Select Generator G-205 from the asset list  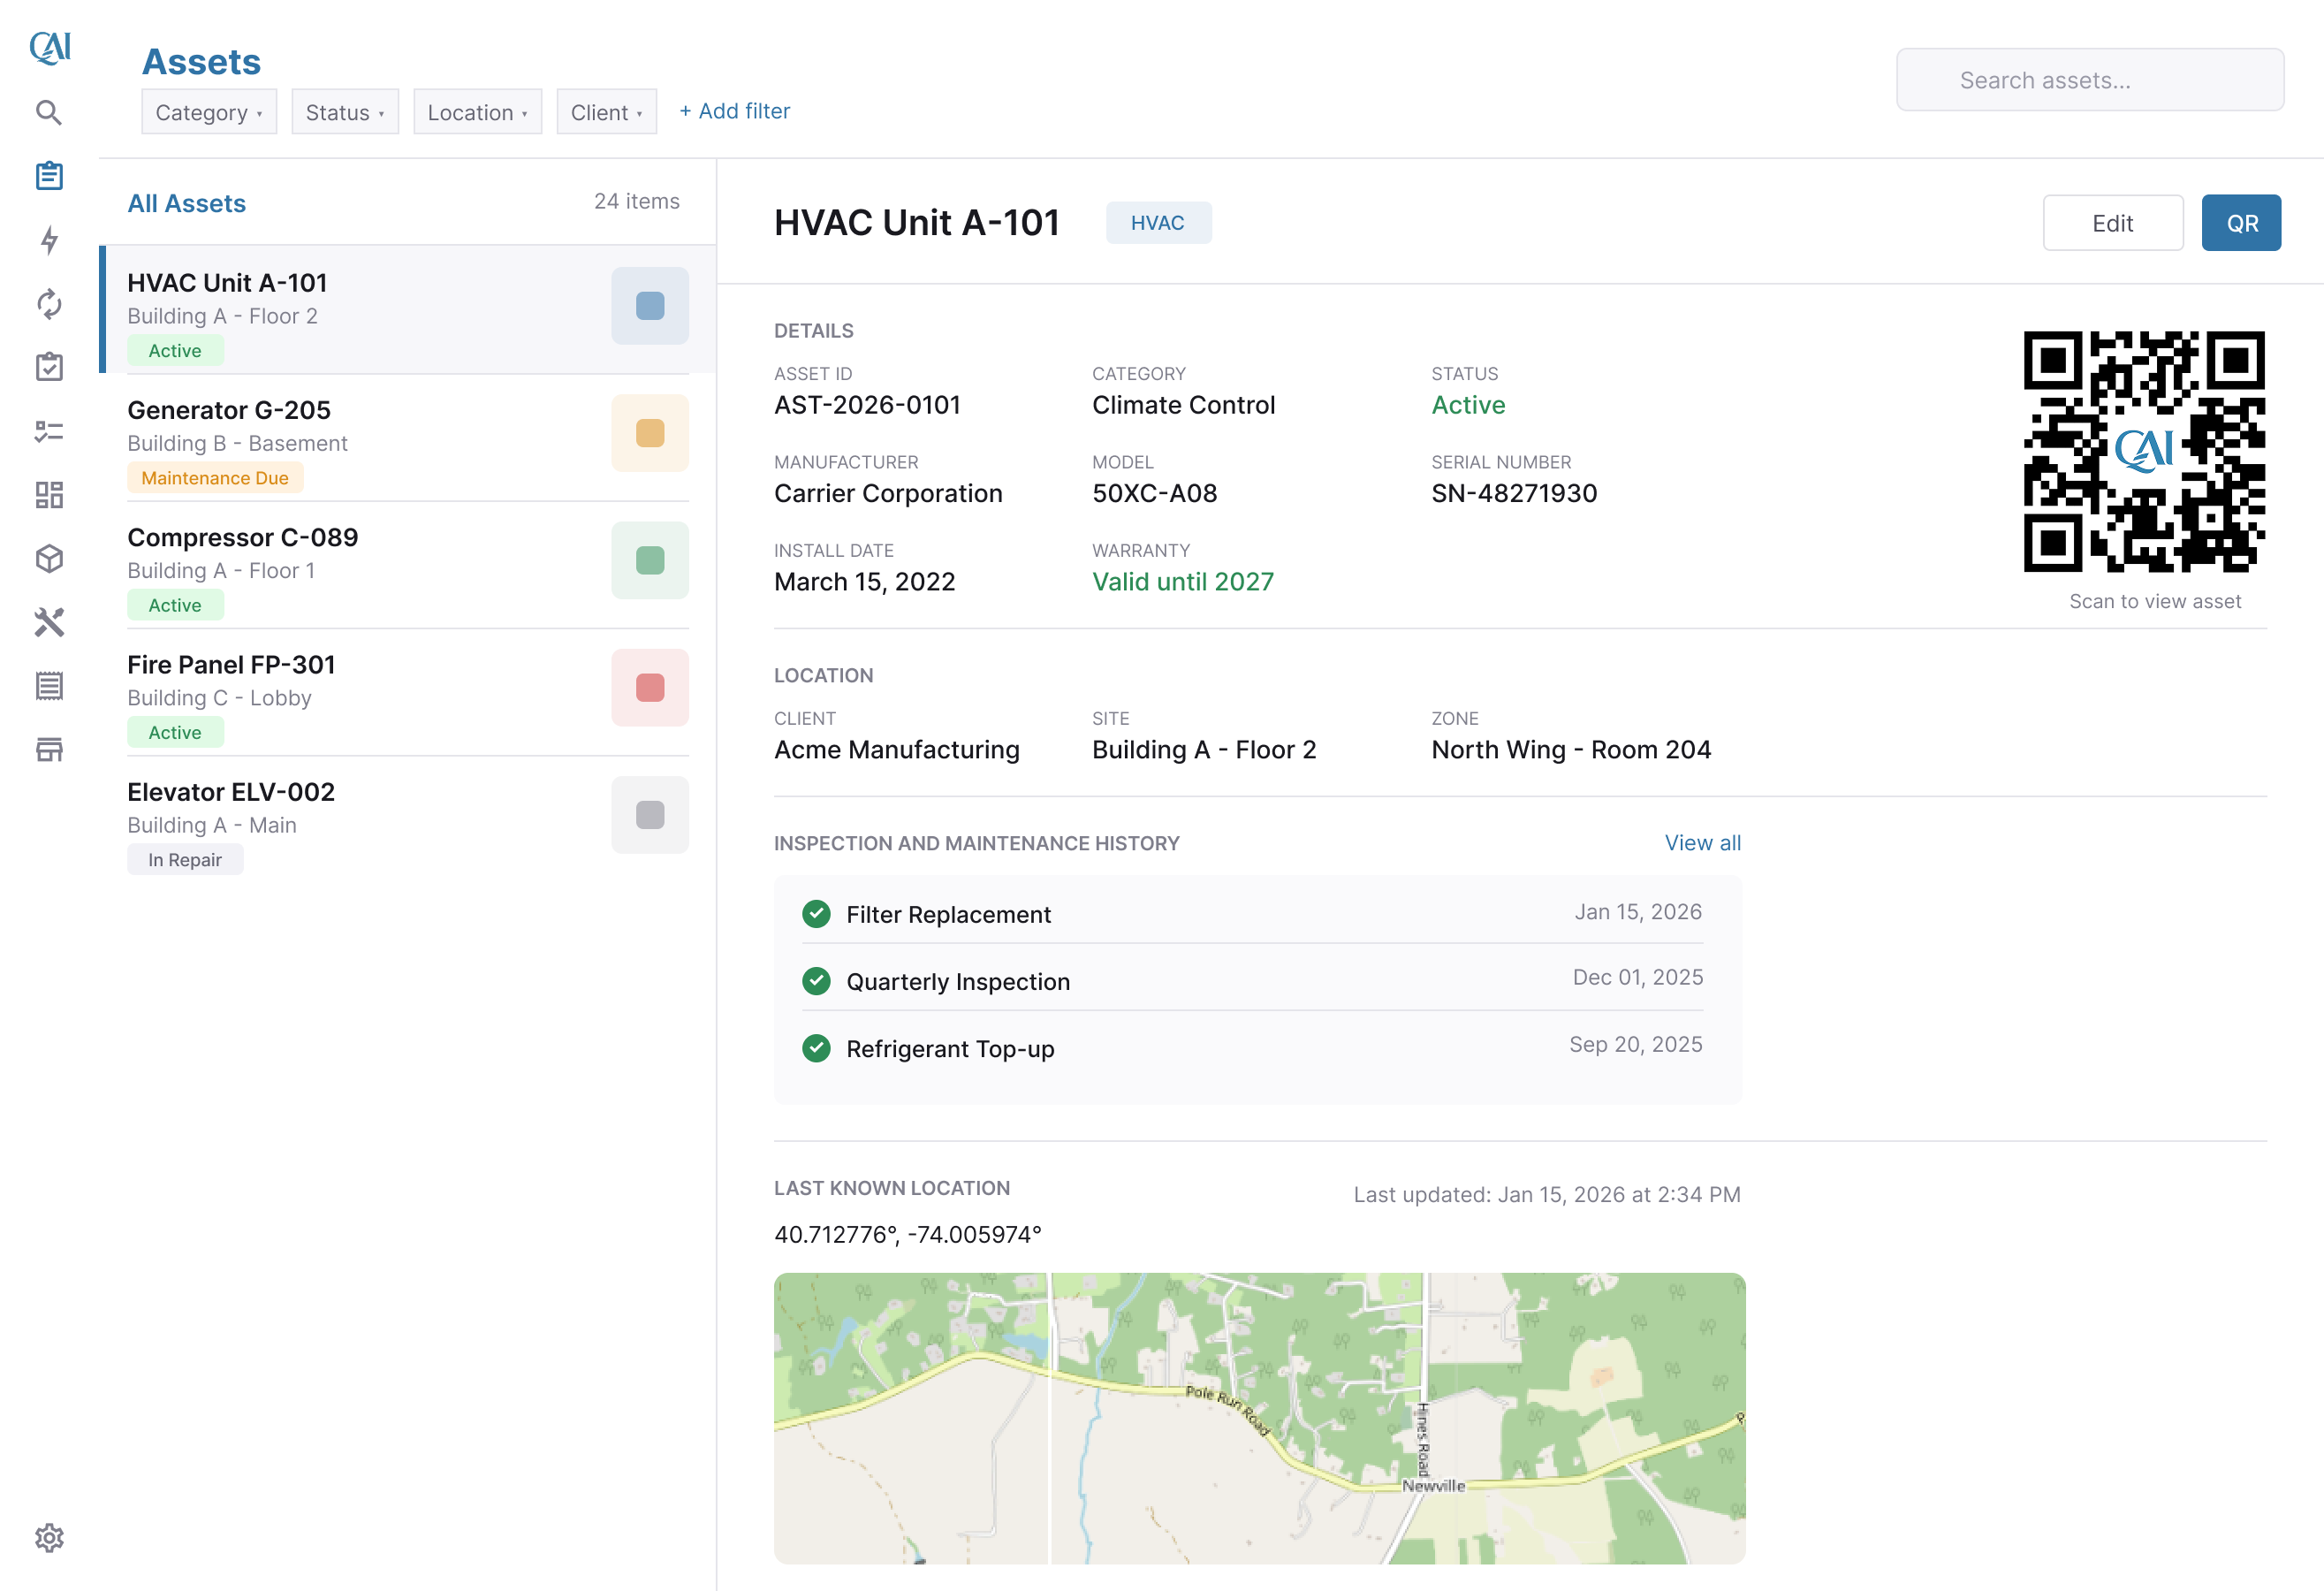coord(229,409)
